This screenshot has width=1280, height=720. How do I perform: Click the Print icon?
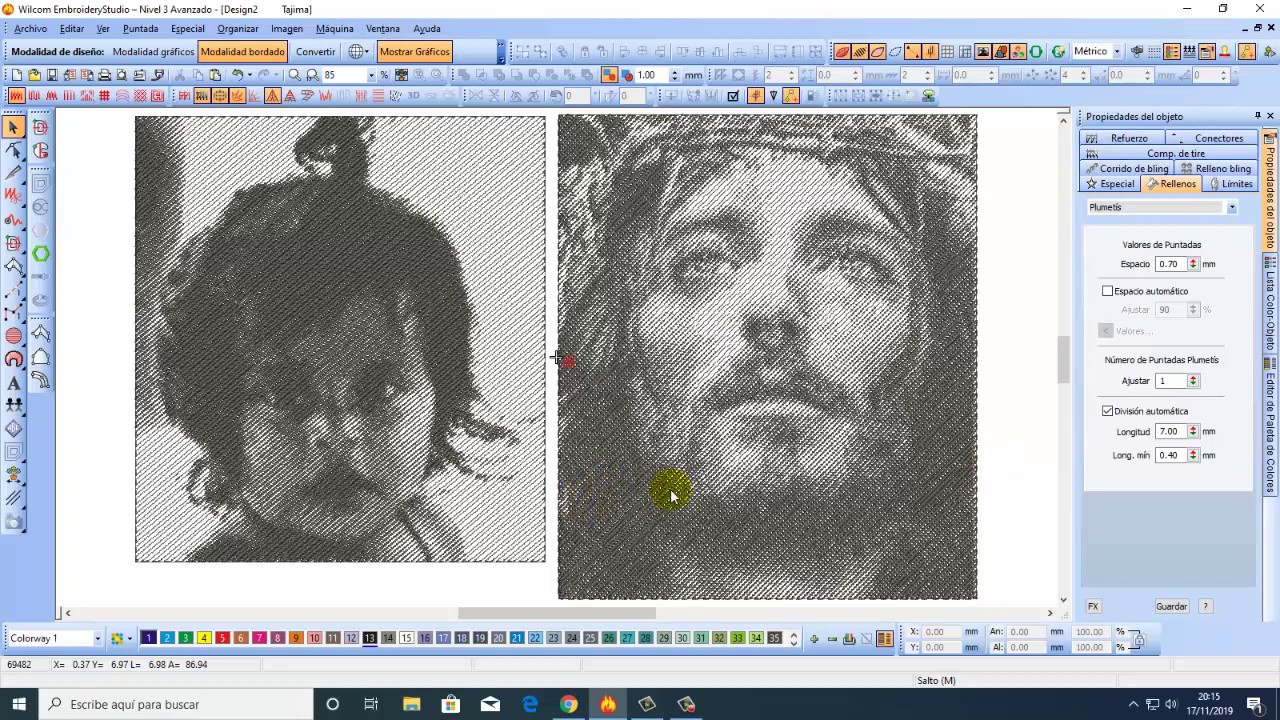point(104,75)
